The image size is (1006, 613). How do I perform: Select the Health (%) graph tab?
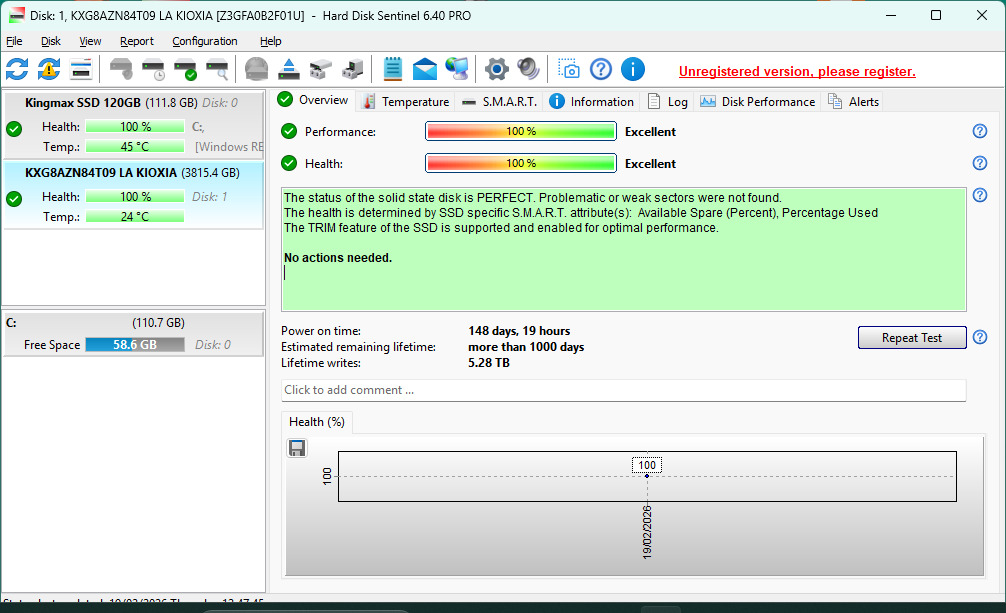(x=317, y=422)
